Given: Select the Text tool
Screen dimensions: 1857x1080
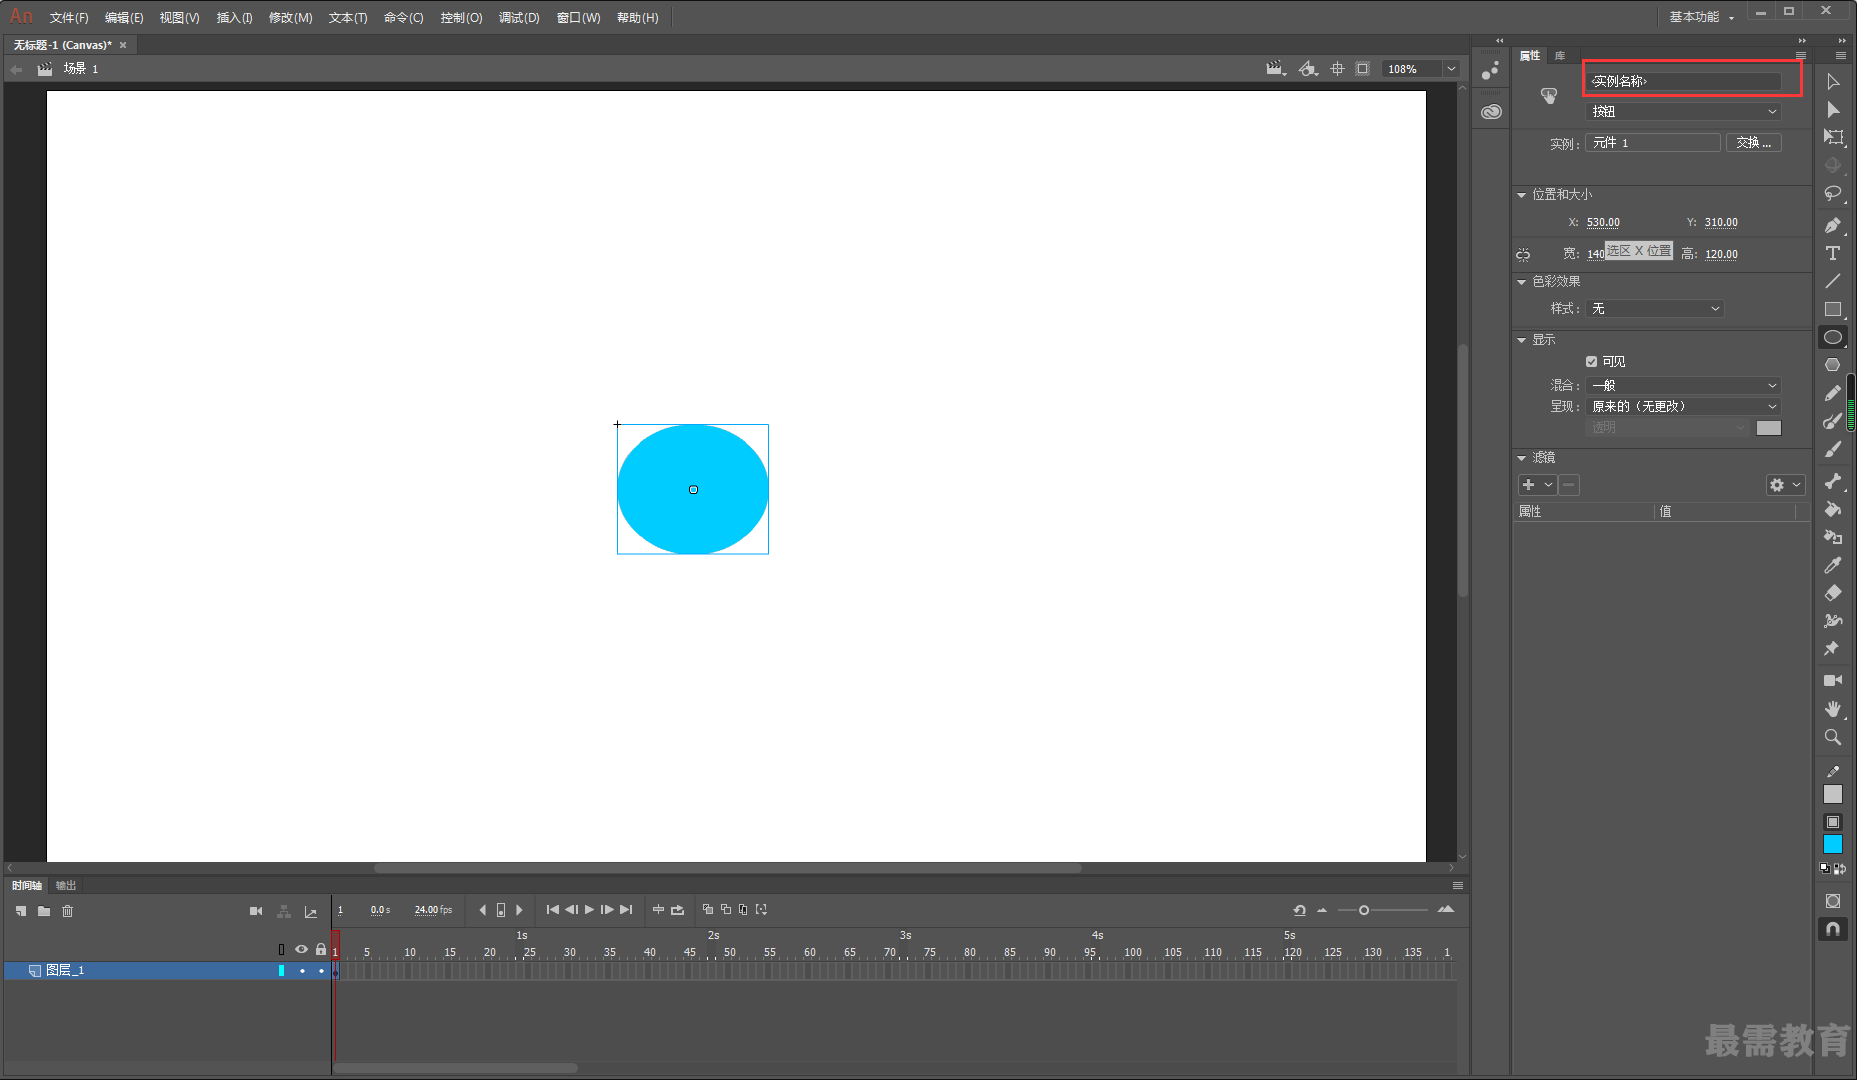Looking at the screenshot, I should (1833, 253).
